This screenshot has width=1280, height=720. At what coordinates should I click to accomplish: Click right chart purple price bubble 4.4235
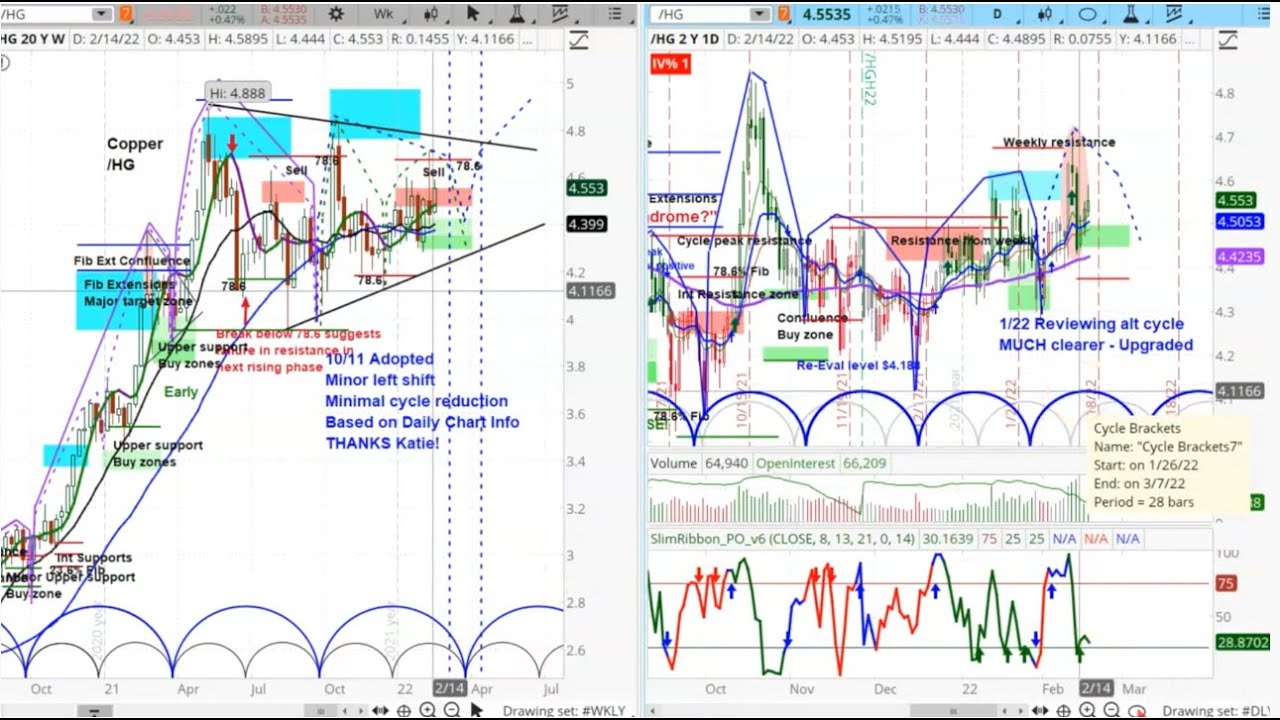pyautogui.click(x=1240, y=256)
